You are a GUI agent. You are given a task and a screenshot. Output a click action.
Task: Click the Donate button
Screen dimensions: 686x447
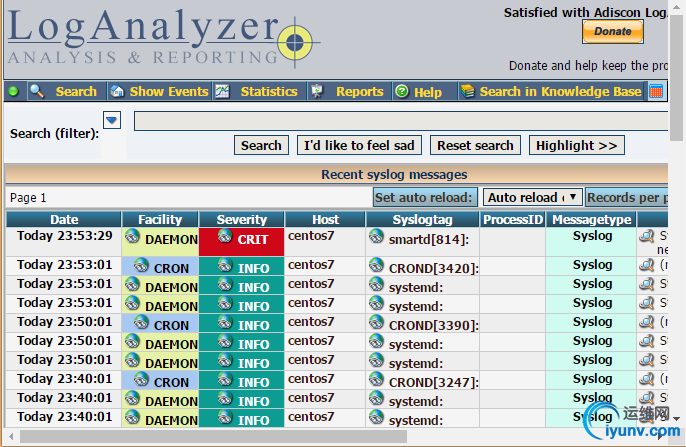coord(612,31)
